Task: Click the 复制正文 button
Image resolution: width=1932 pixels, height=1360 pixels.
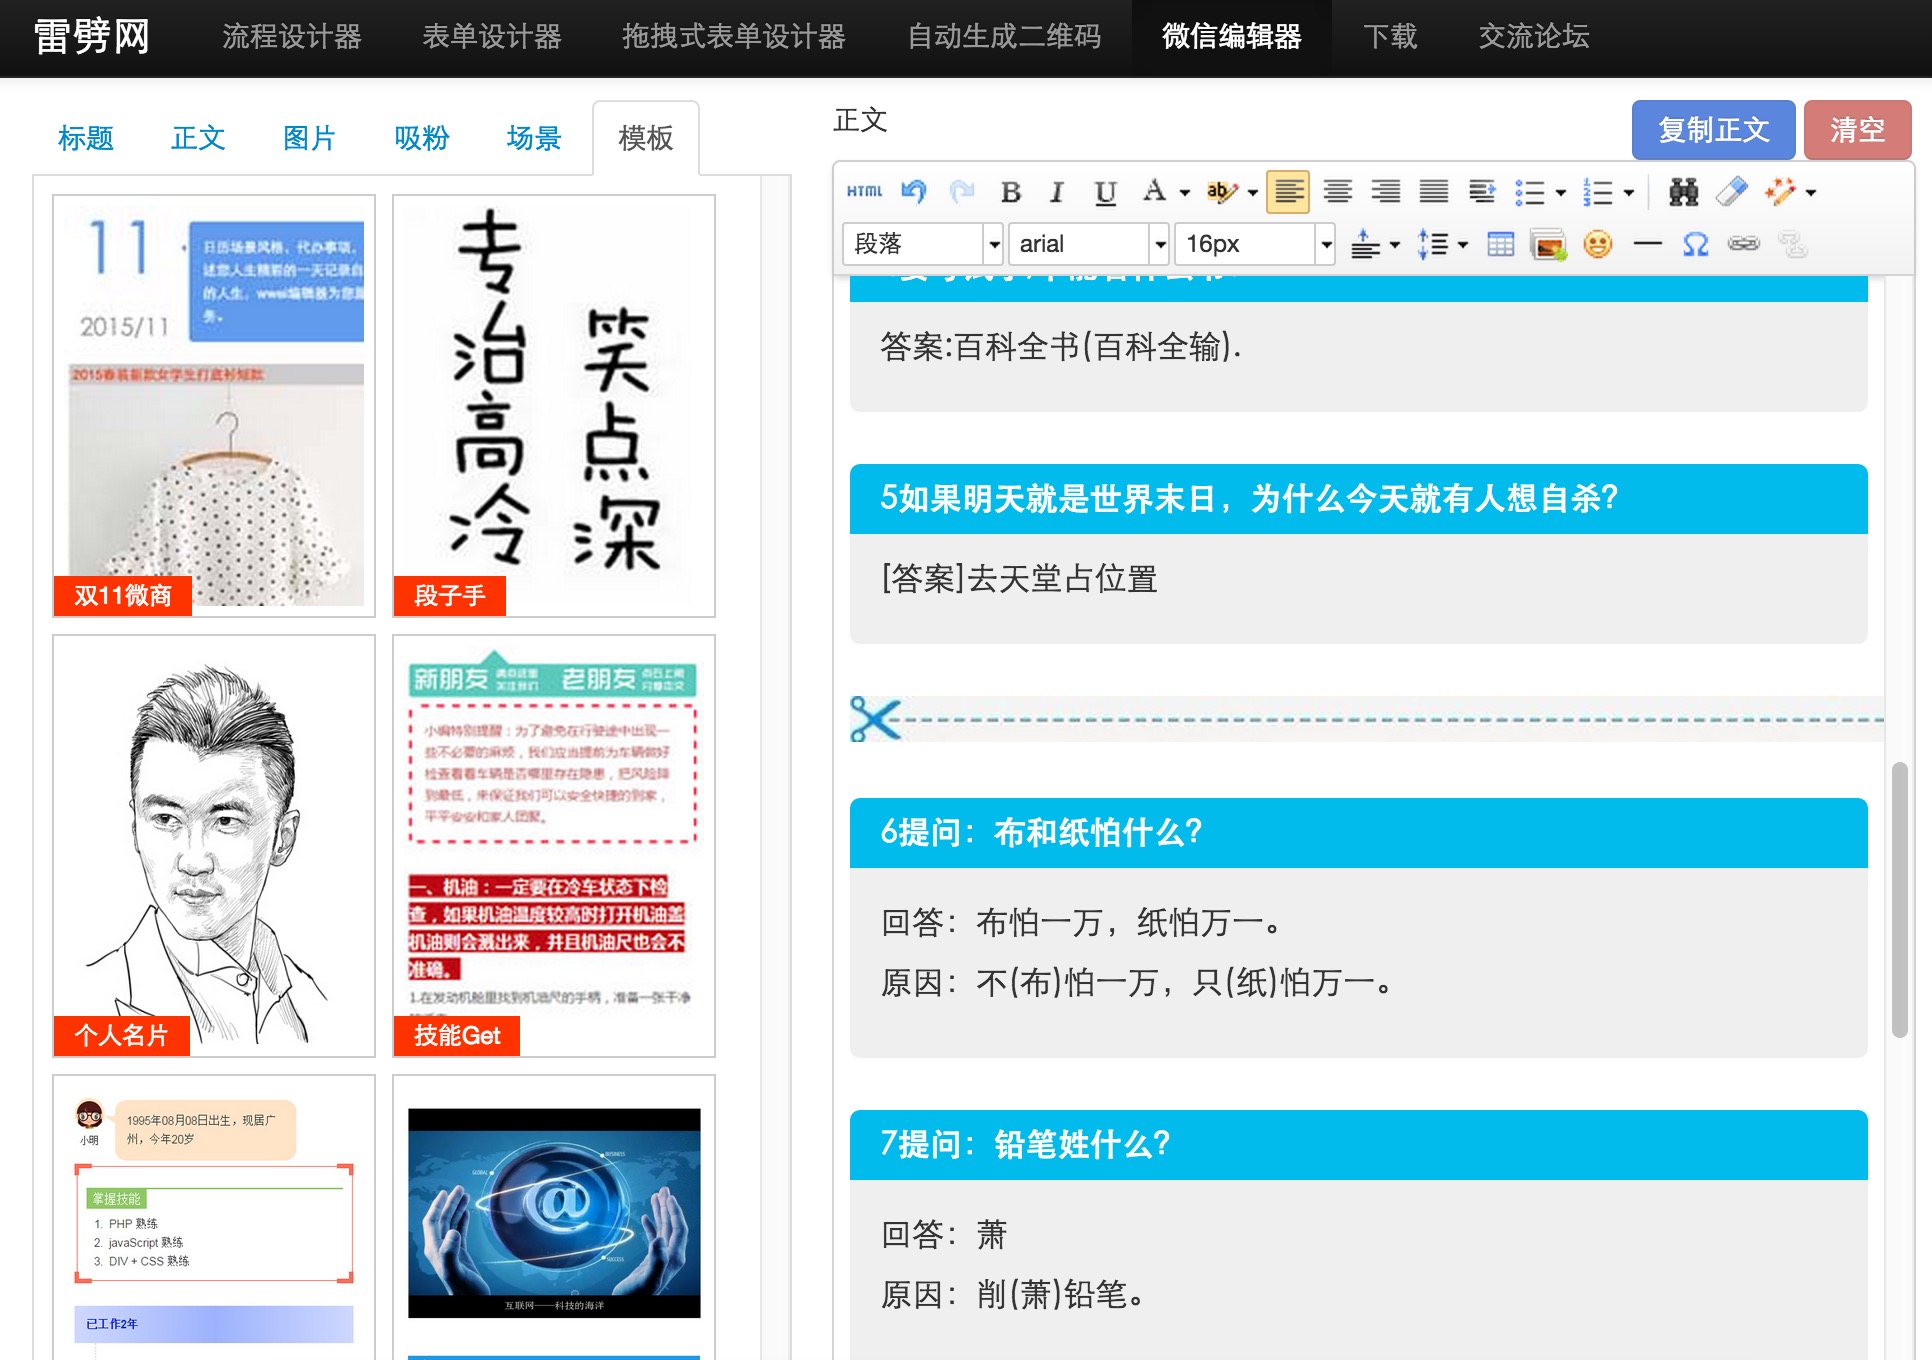Action: point(1713,130)
